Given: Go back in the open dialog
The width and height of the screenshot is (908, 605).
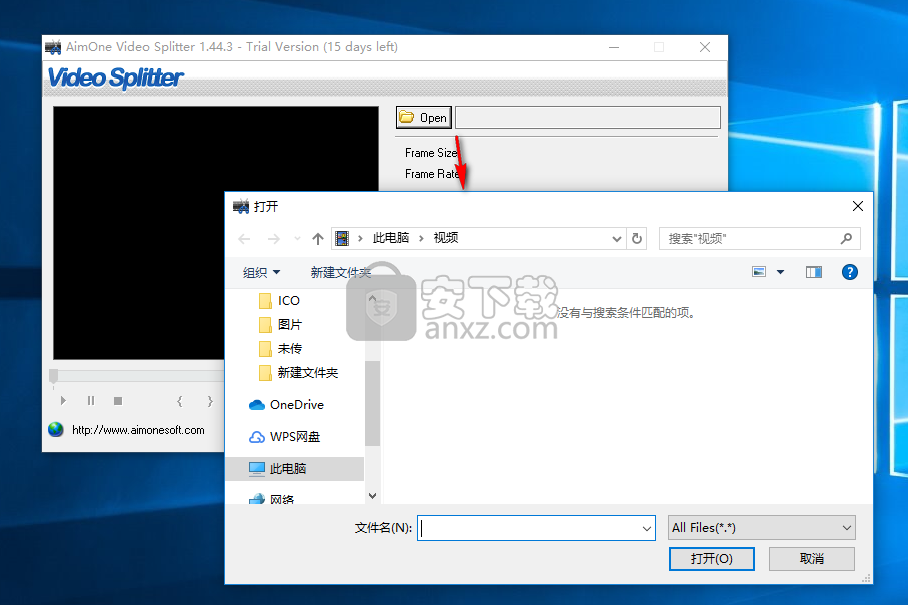Looking at the screenshot, I should [x=244, y=239].
